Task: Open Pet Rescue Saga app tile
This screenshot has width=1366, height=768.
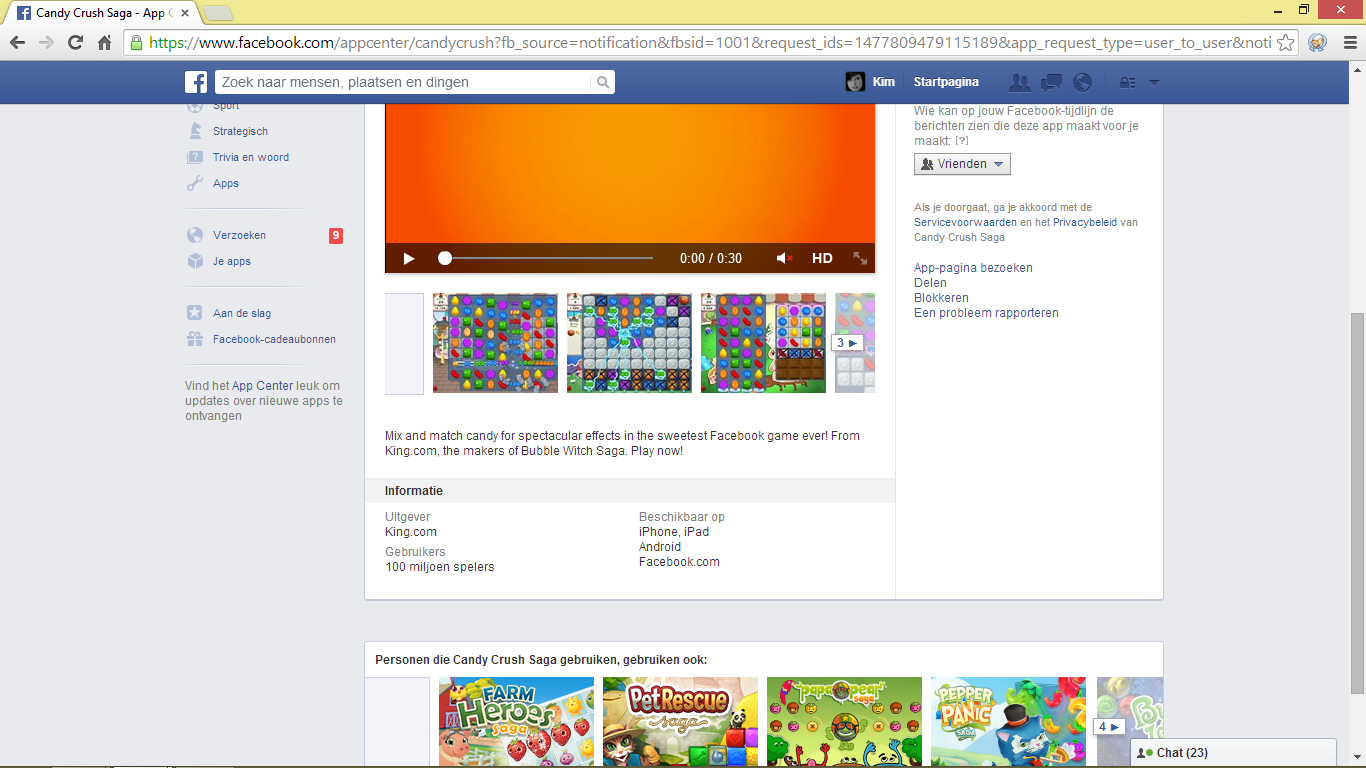Action: click(x=680, y=722)
